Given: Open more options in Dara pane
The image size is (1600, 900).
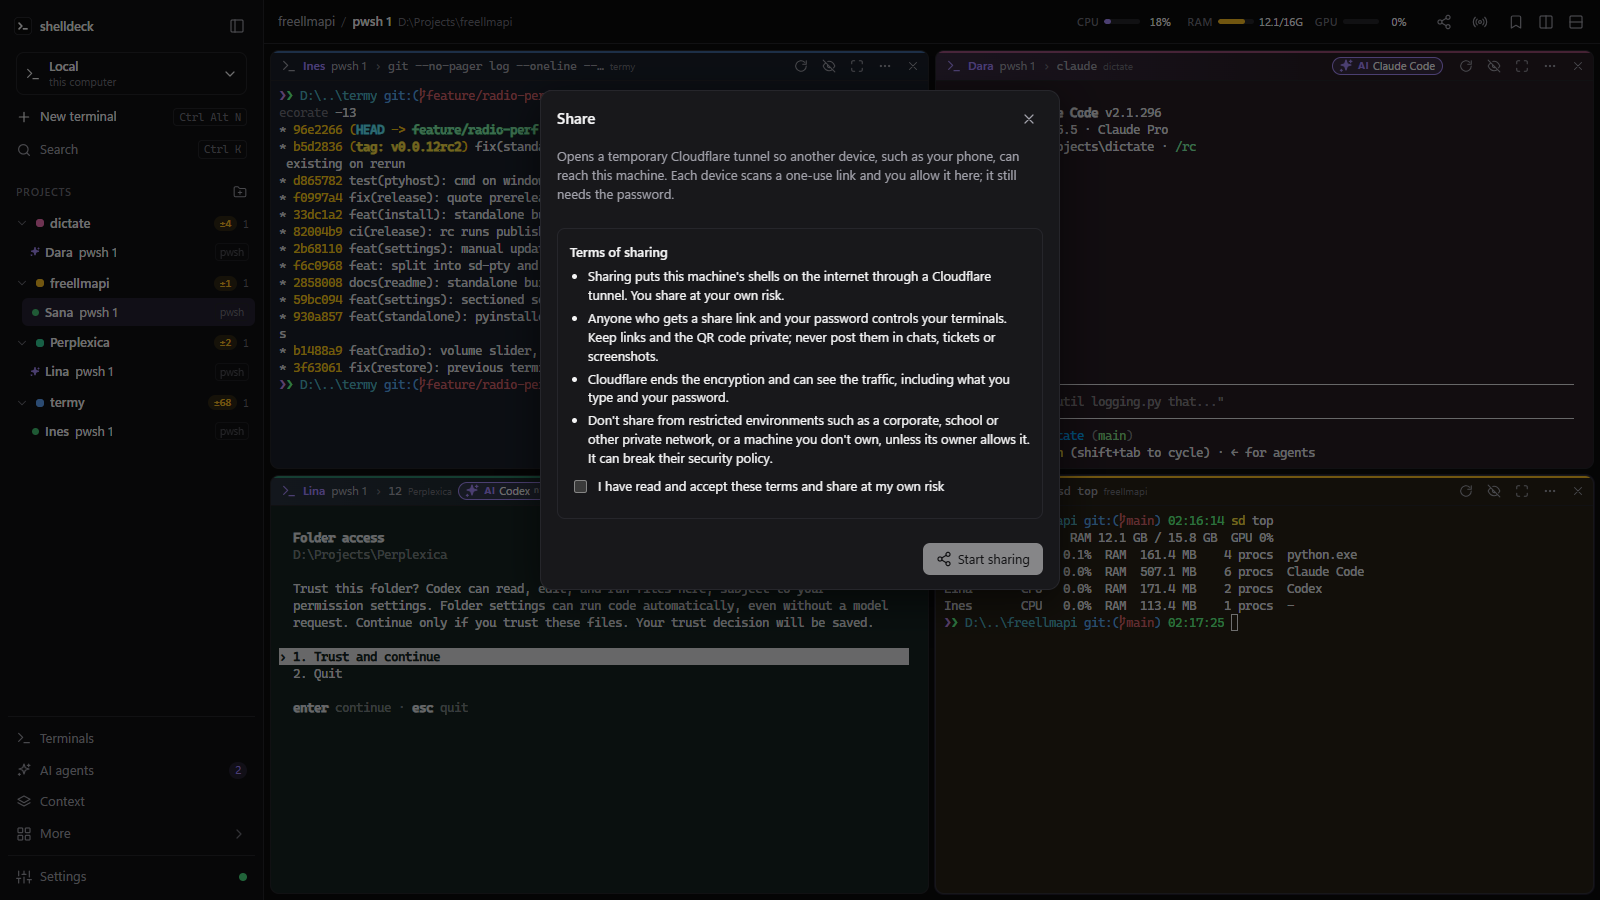Looking at the screenshot, I should pyautogui.click(x=1550, y=66).
